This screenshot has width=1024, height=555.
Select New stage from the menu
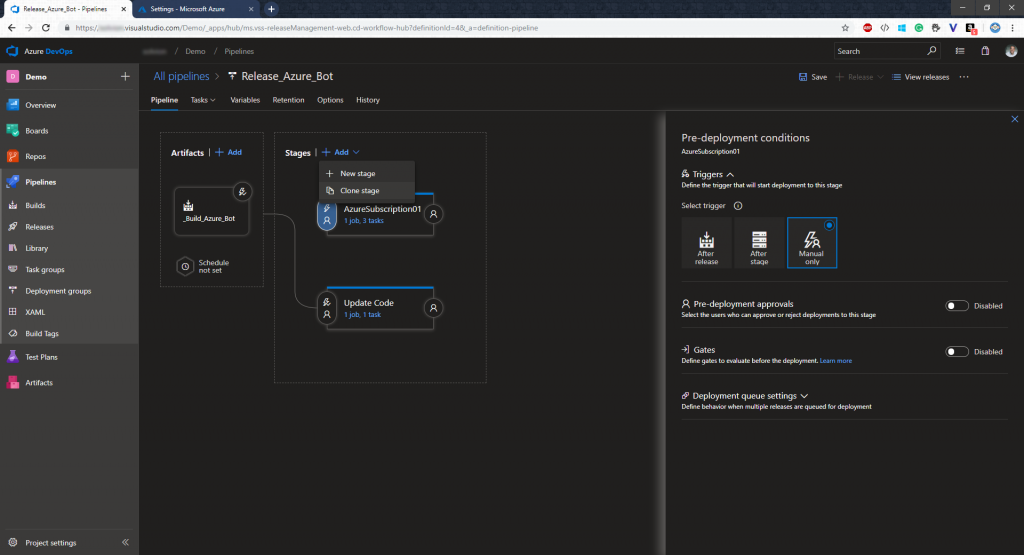point(367,174)
